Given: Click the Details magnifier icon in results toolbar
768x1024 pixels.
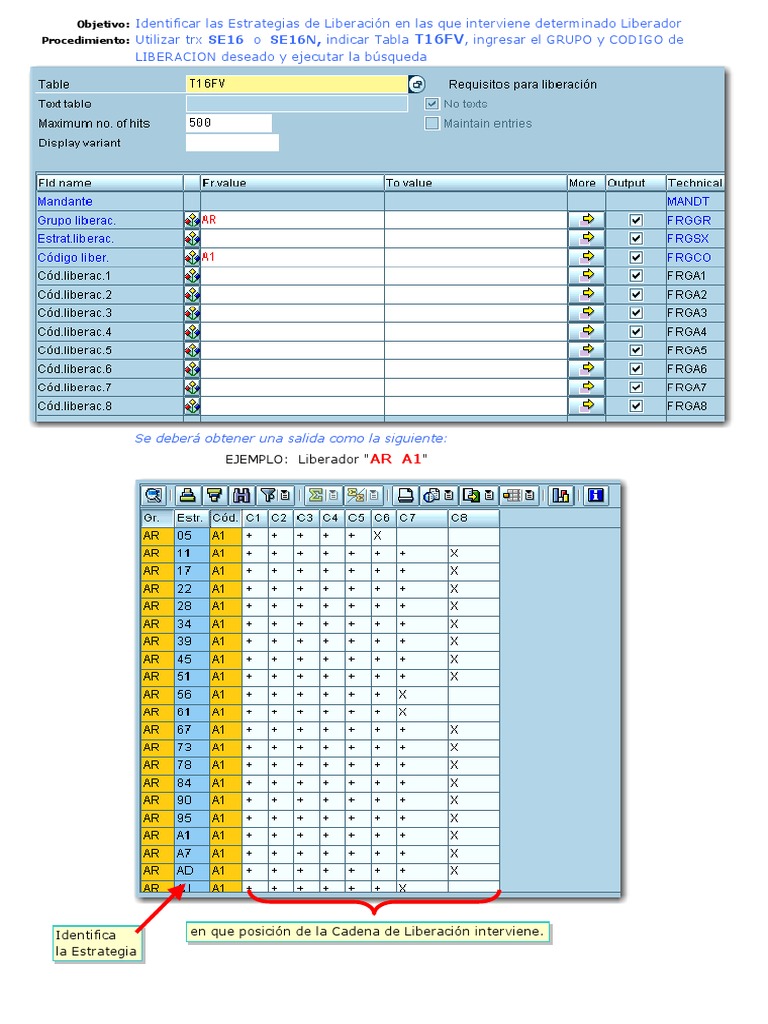Looking at the screenshot, I should [153, 496].
